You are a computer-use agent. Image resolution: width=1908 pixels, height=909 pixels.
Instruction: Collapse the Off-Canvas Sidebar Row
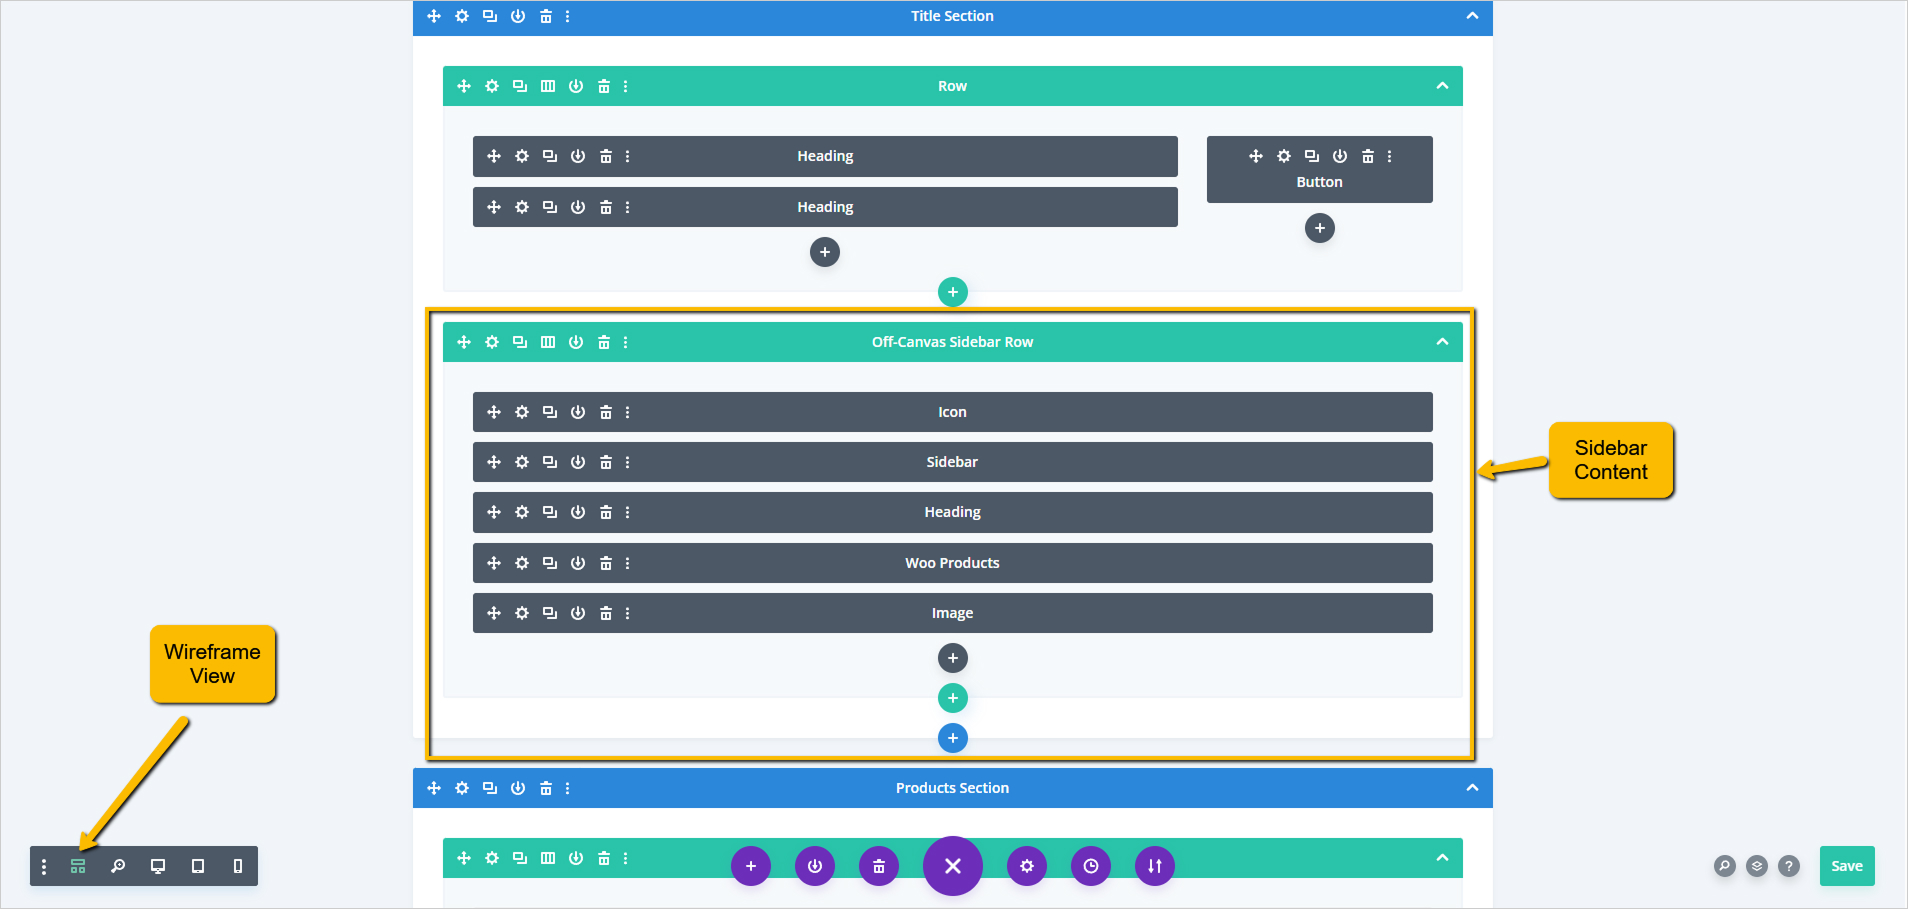pyautogui.click(x=1442, y=342)
